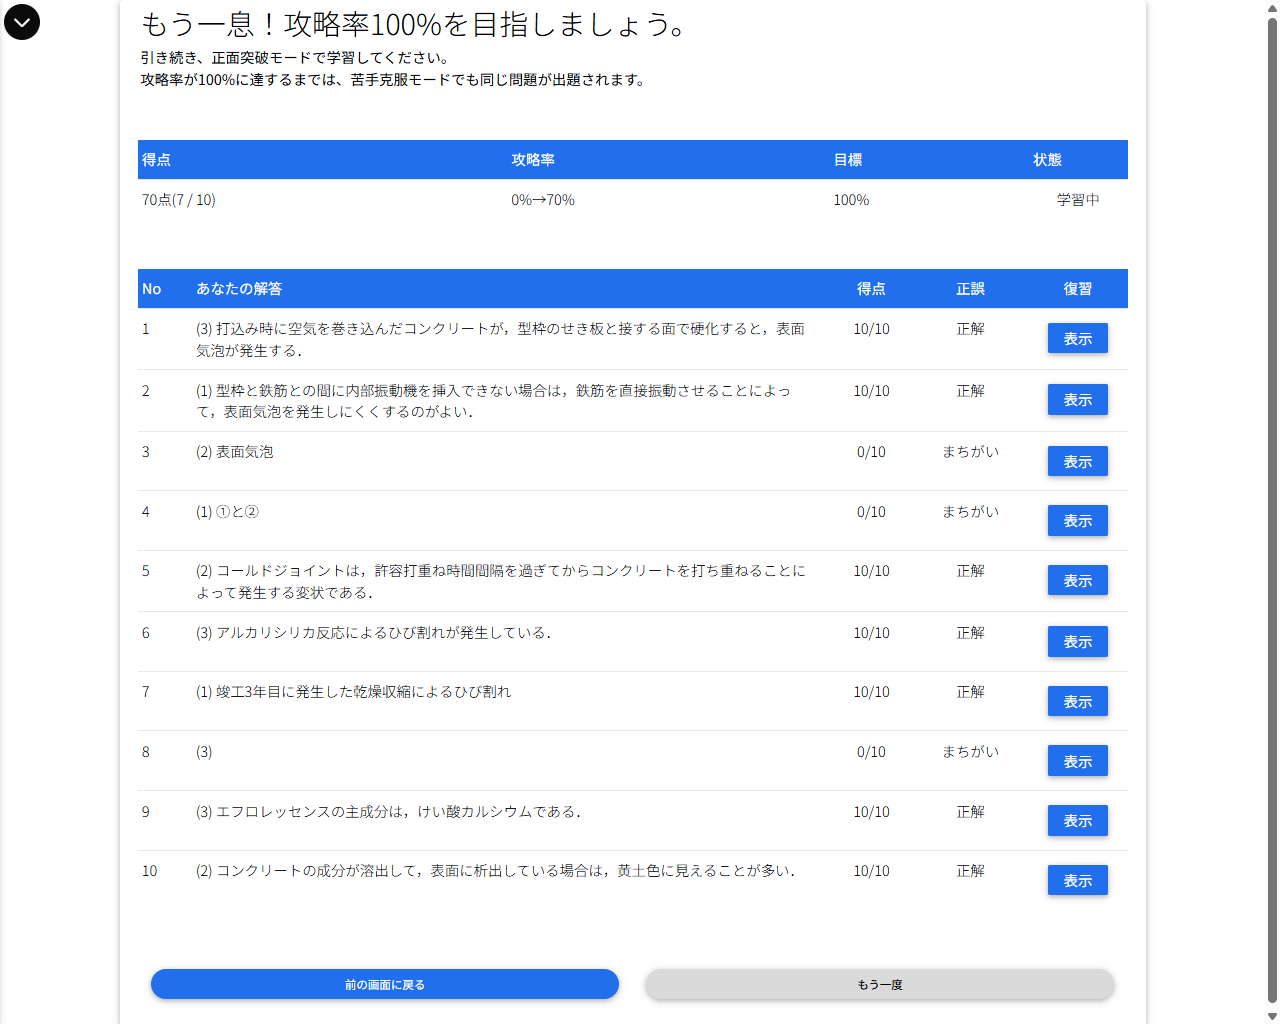Show the review for incorrect question 8
The width and height of the screenshot is (1280, 1024).
[x=1077, y=760]
